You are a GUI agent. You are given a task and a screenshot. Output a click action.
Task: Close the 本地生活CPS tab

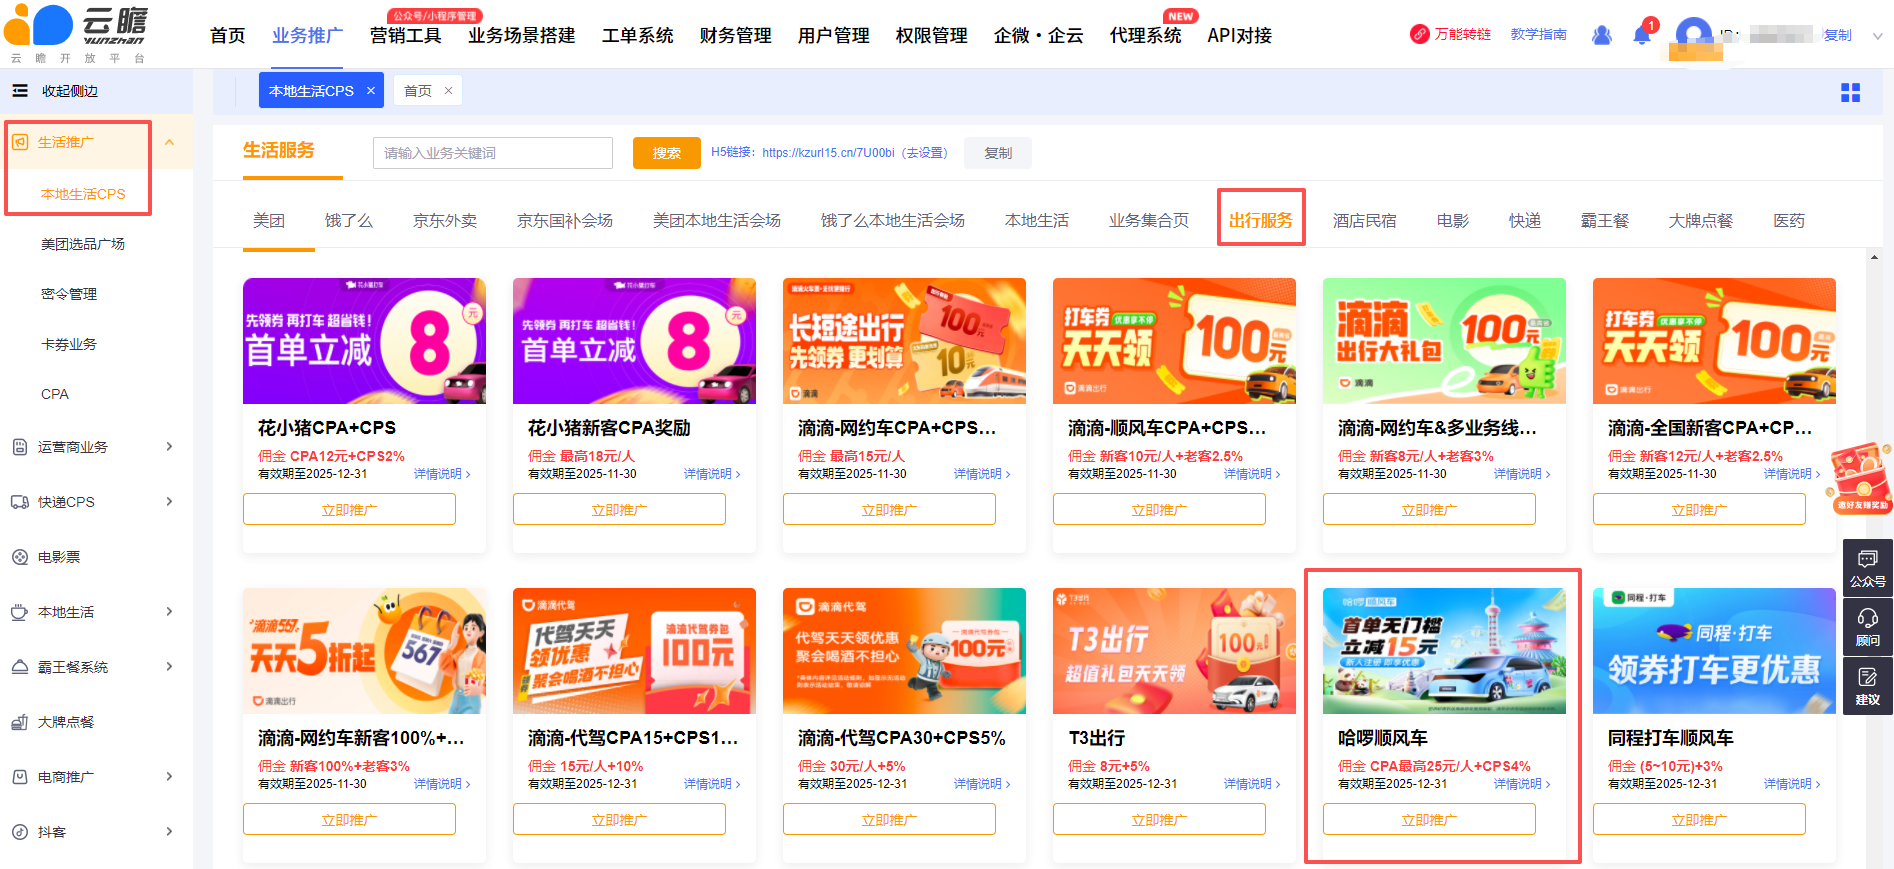(x=371, y=91)
